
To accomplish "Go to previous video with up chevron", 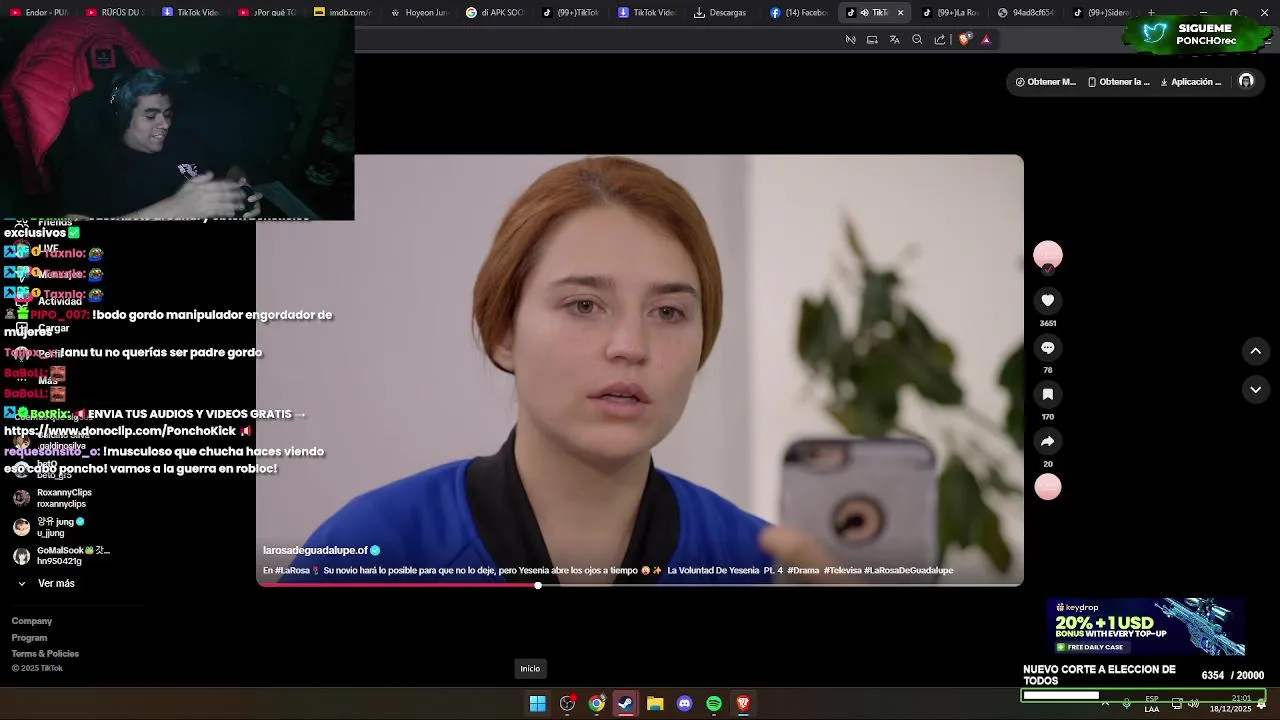I will coord(1255,351).
